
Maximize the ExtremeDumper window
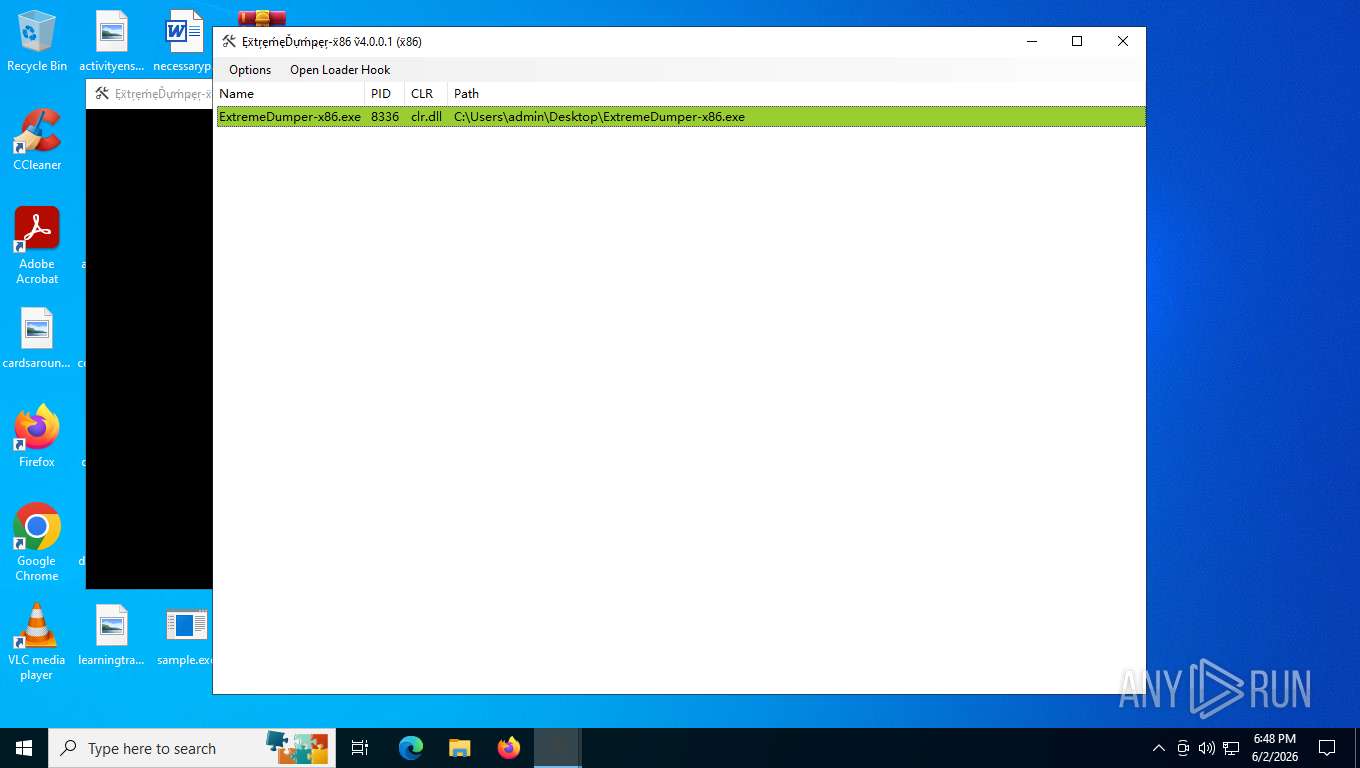pos(1077,41)
